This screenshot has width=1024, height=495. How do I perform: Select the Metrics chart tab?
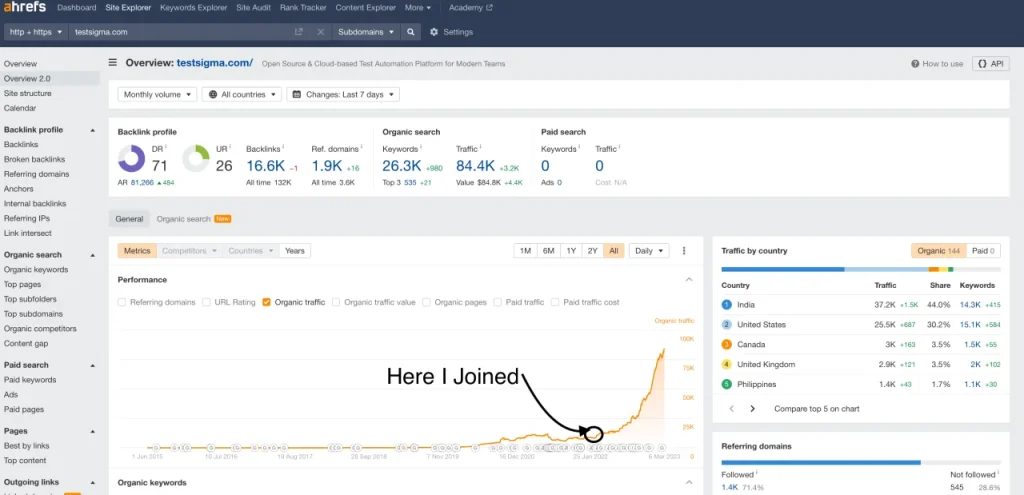[137, 251]
